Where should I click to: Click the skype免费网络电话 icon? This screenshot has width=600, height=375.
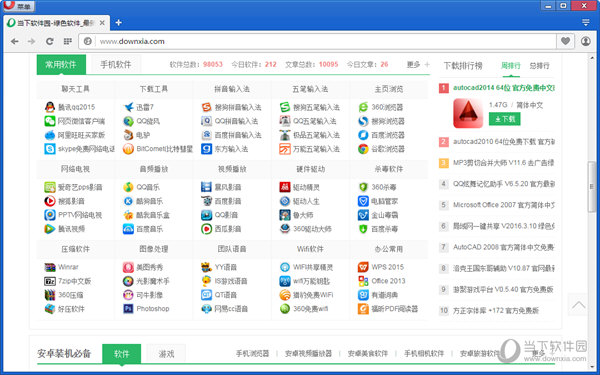50,149
